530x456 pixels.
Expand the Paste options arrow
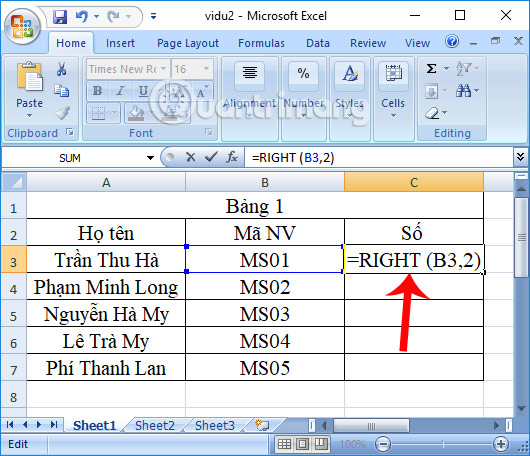[x=29, y=115]
